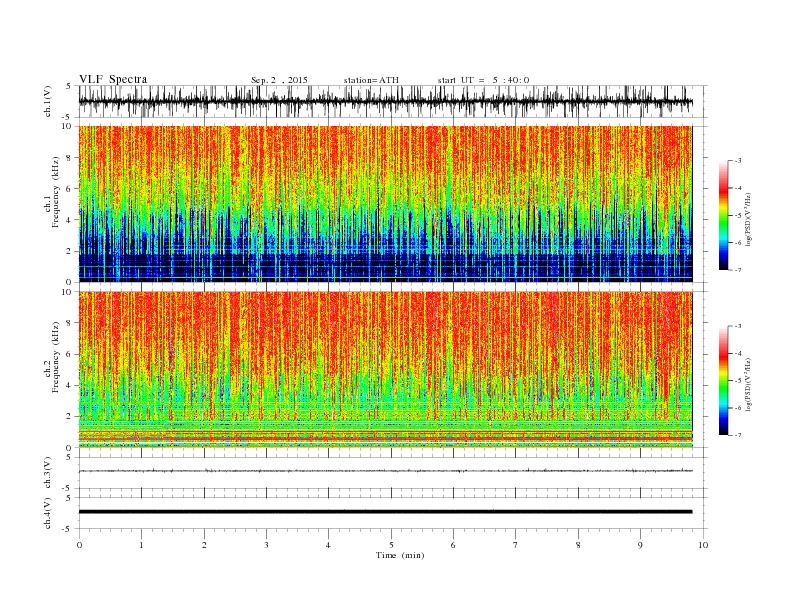
Task: Click the time axis tick label '9'
Action: click(641, 545)
